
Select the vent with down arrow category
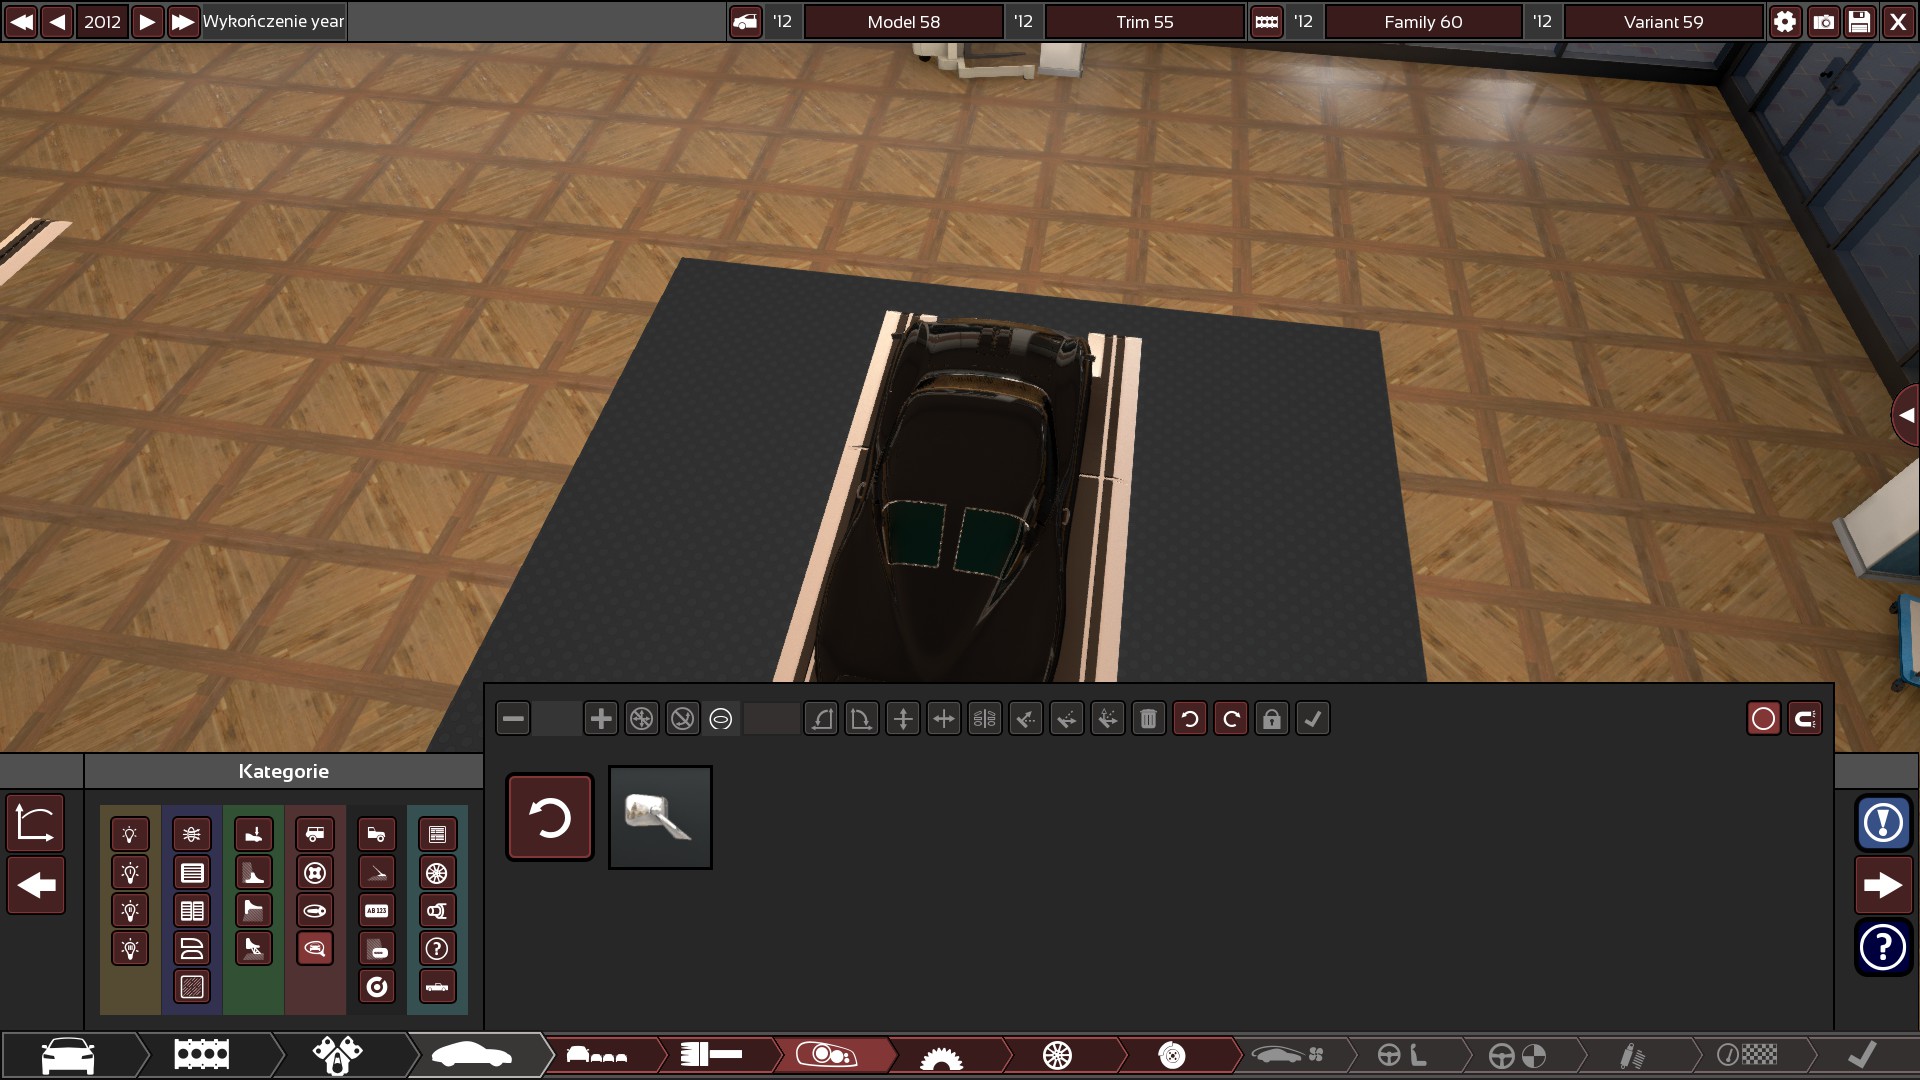[x=254, y=834]
